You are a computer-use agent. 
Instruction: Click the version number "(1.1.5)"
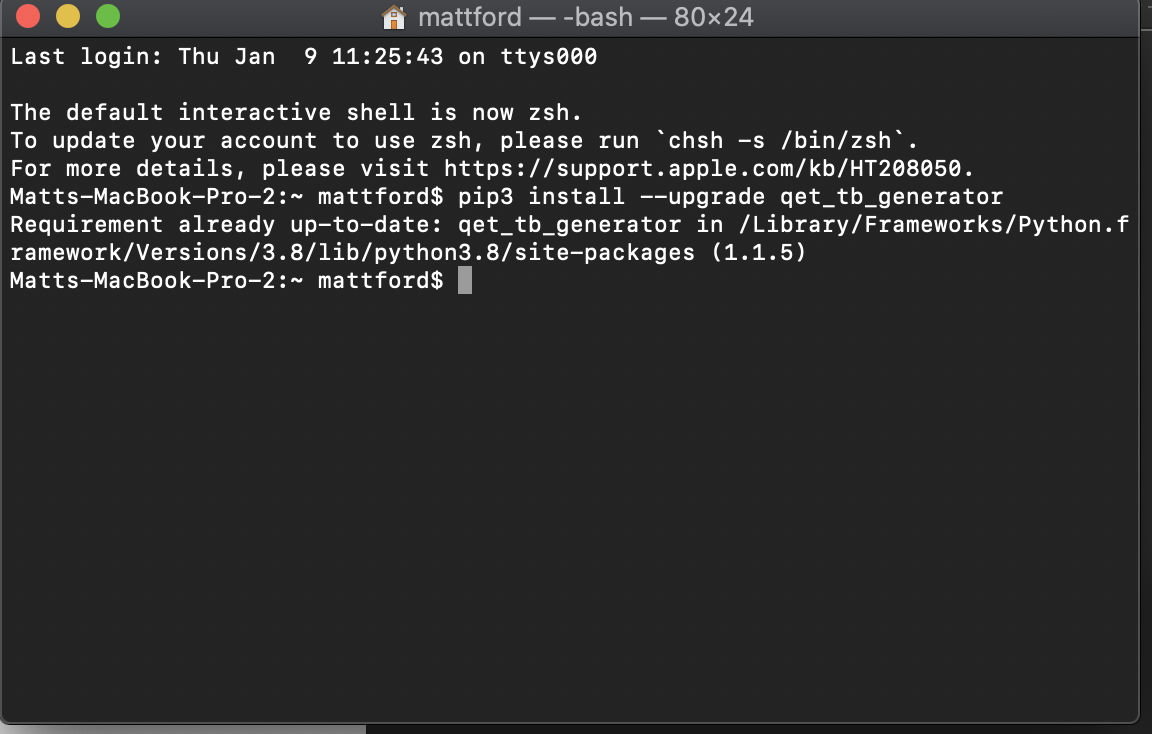[758, 253]
